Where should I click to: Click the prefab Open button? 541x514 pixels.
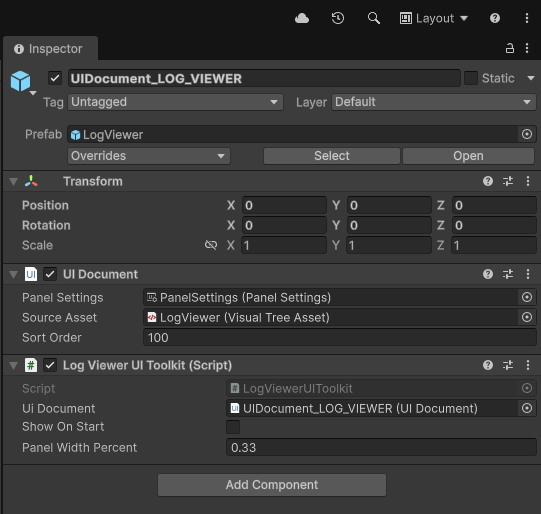tap(468, 156)
